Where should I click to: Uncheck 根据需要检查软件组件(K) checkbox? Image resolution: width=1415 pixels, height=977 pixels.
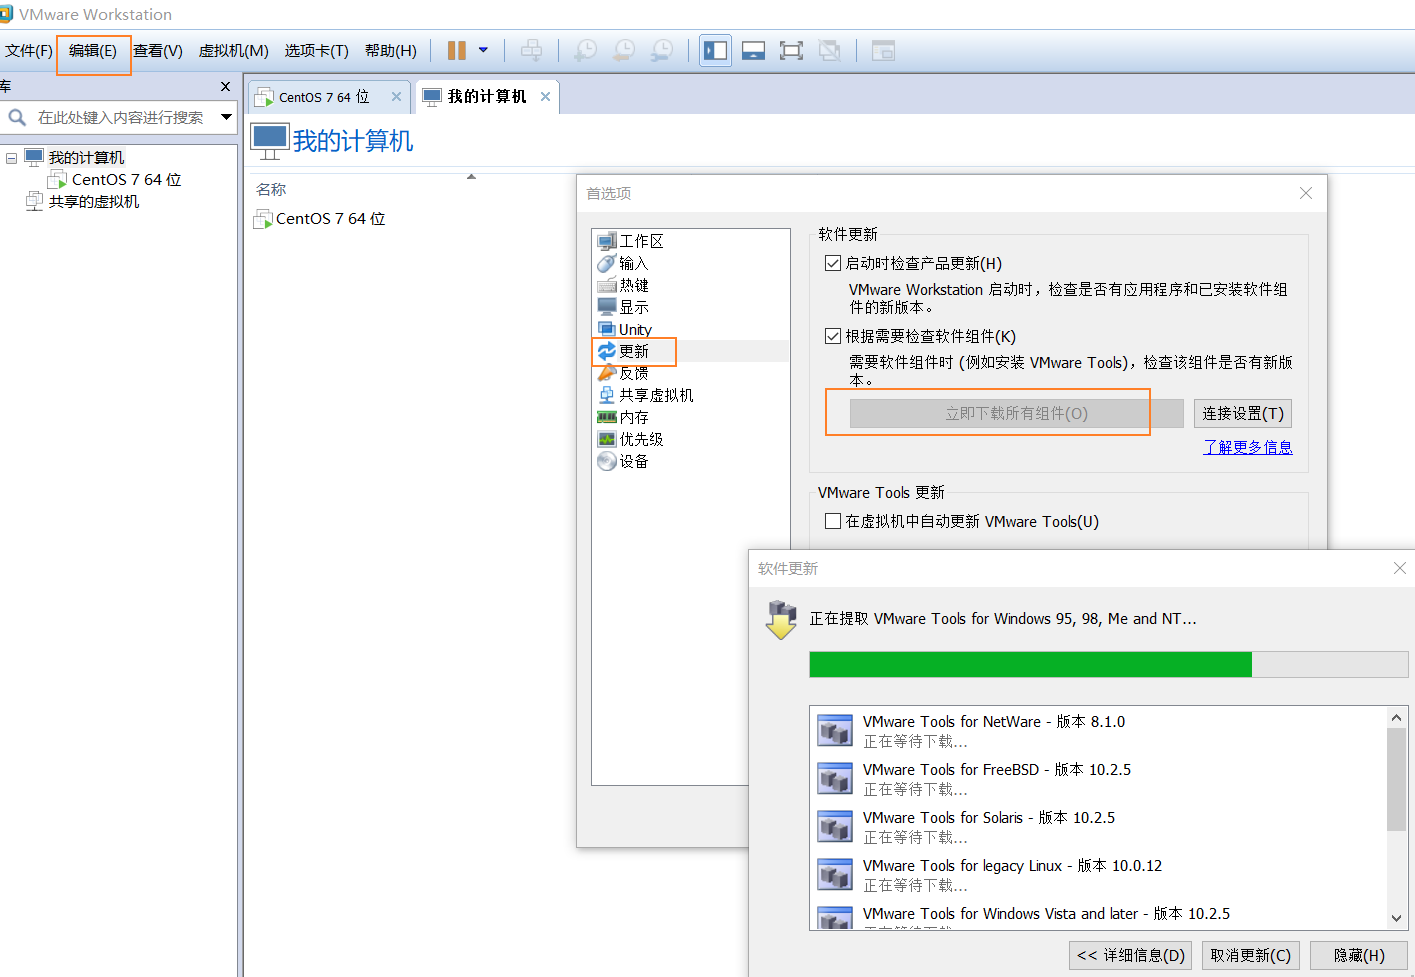tap(832, 336)
